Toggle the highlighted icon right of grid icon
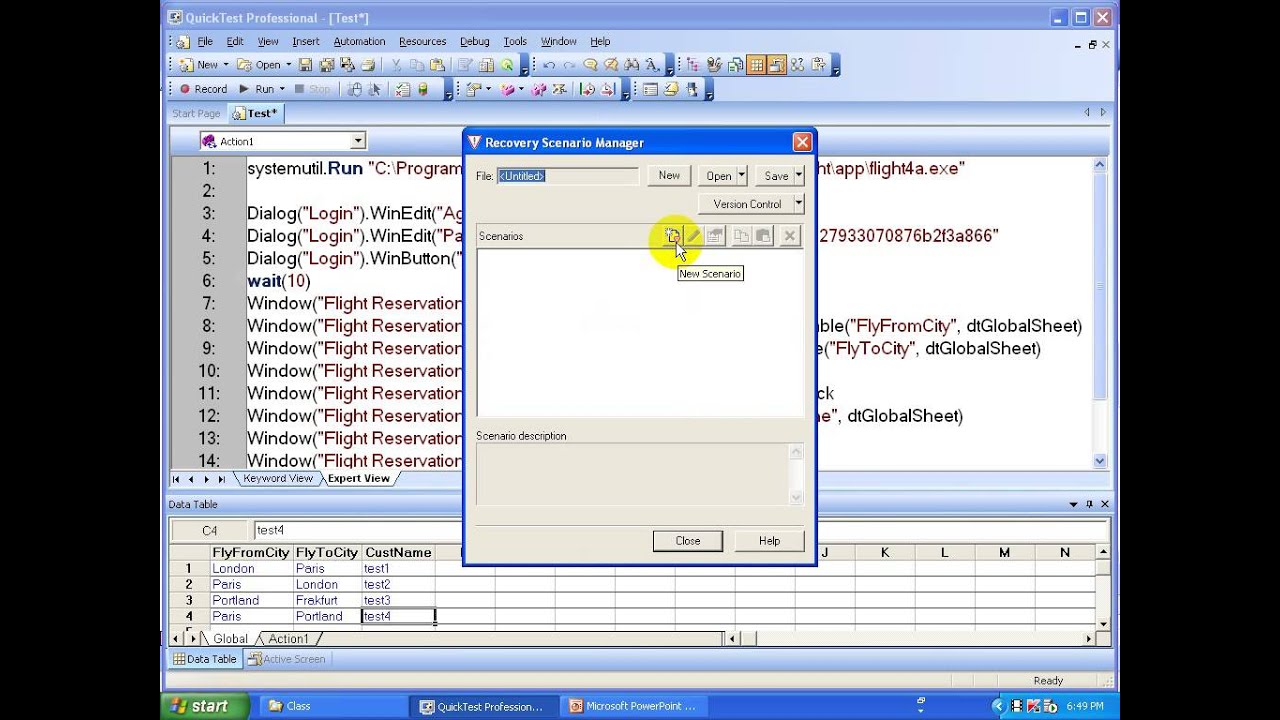 click(776, 65)
